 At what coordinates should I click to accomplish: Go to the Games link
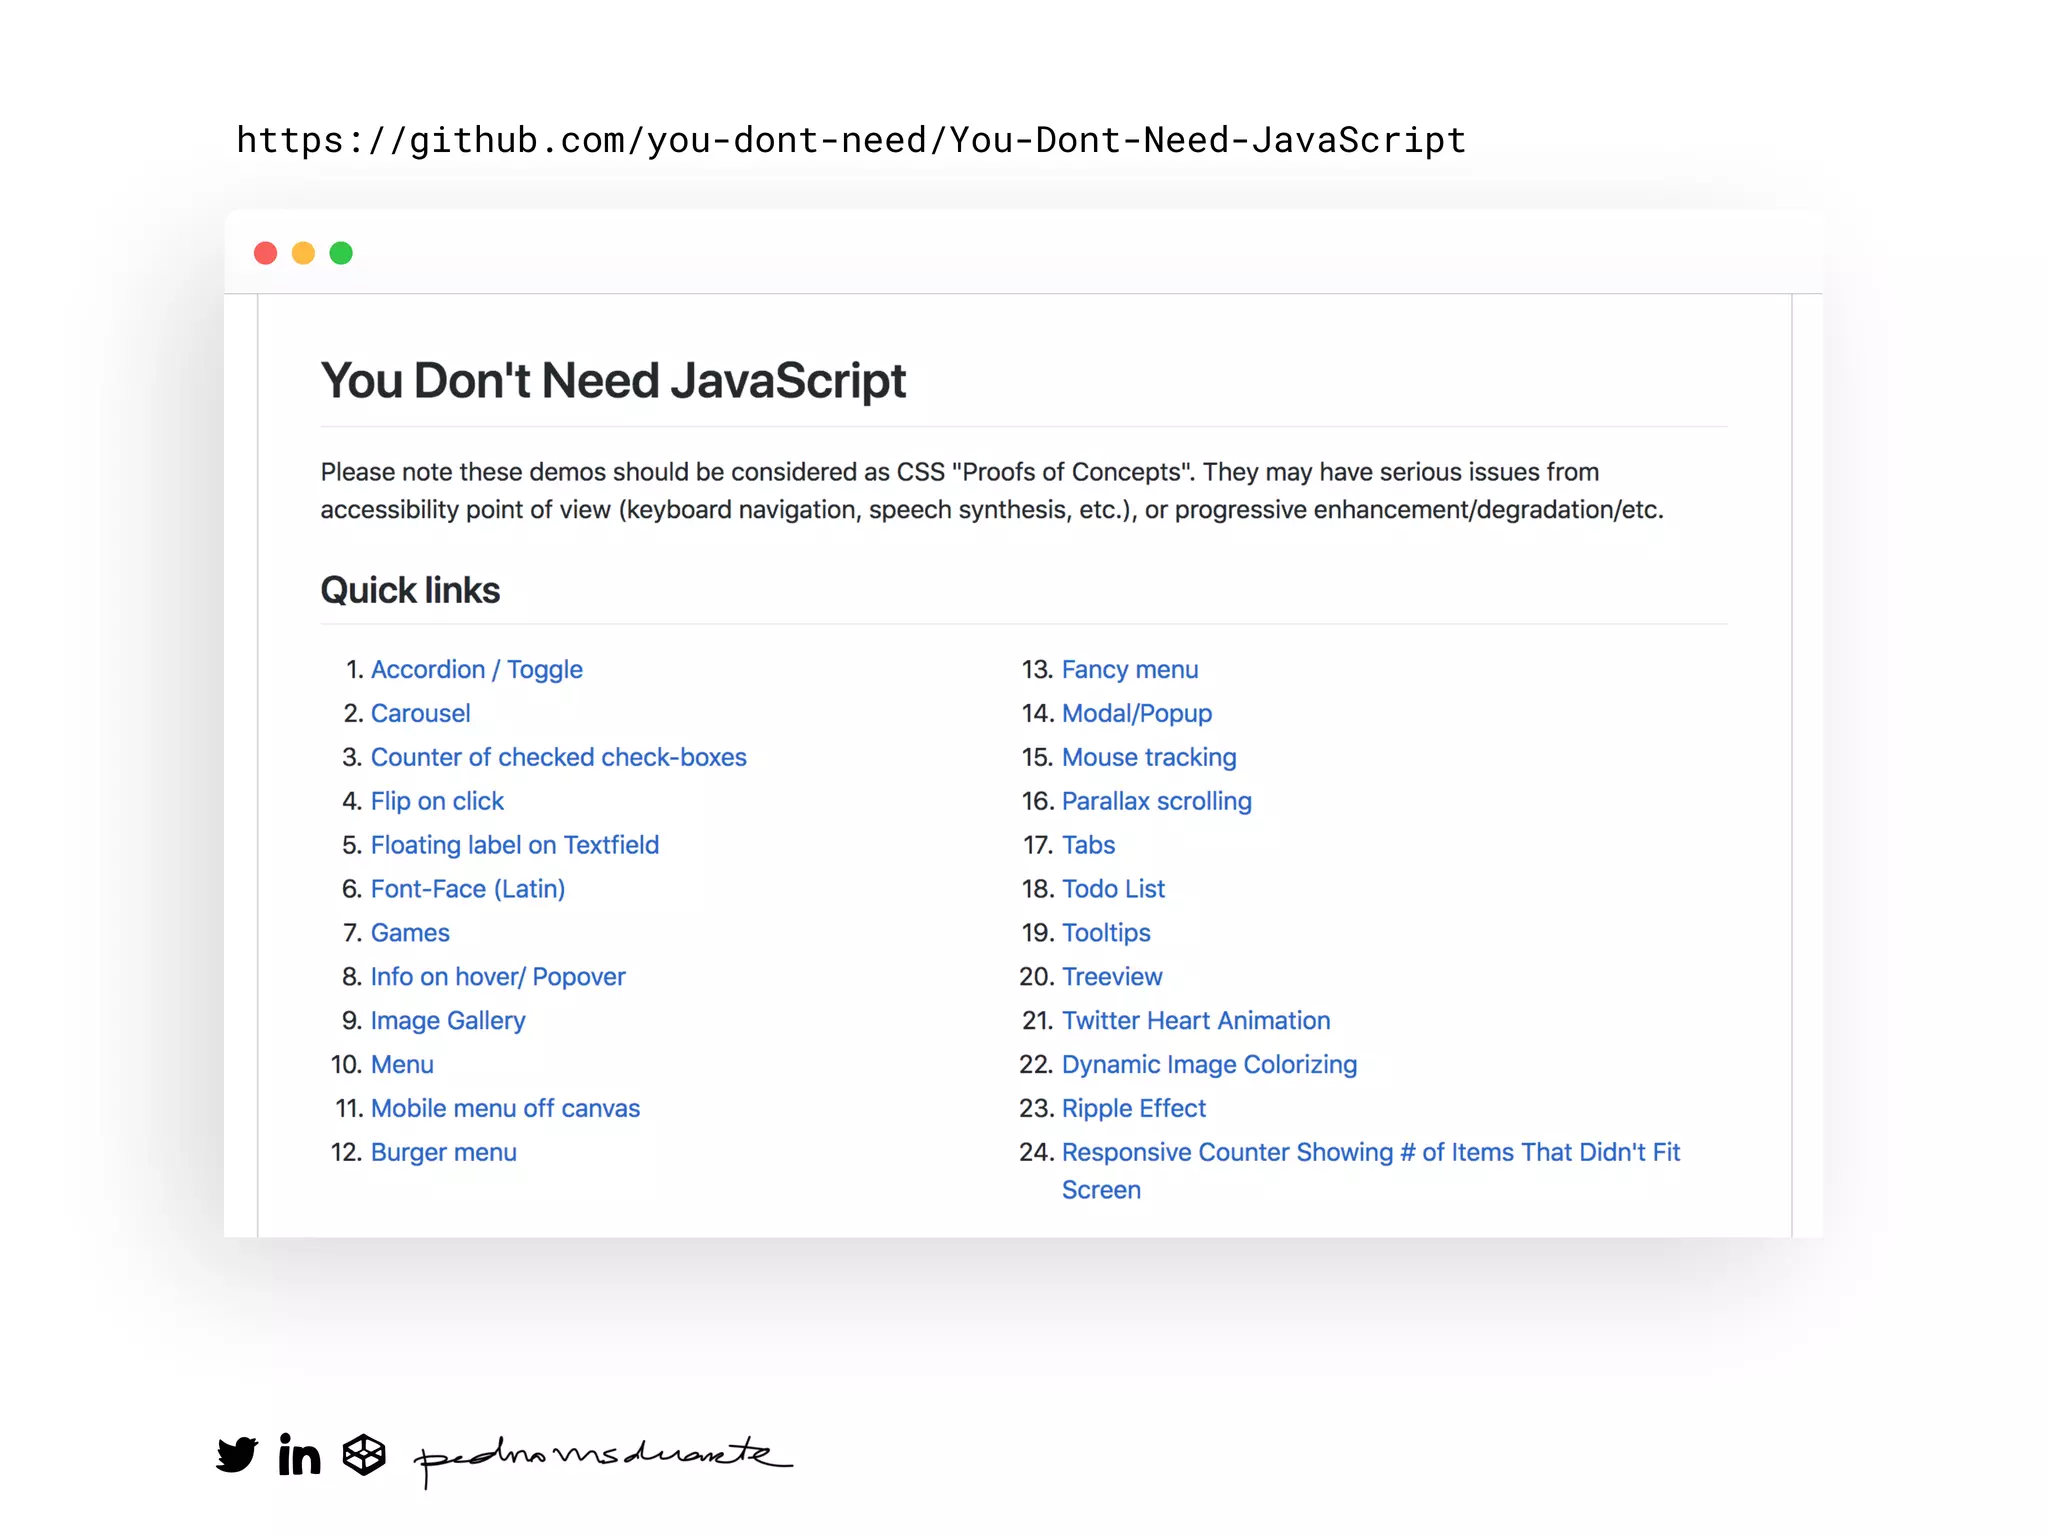pyautogui.click(x=410, y=933)
